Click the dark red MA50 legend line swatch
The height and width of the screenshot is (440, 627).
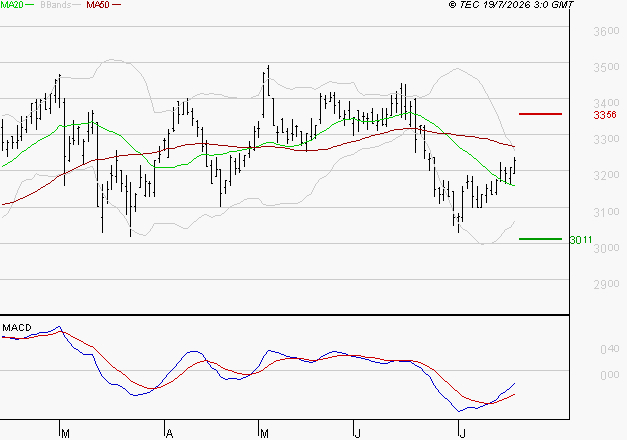116,4
